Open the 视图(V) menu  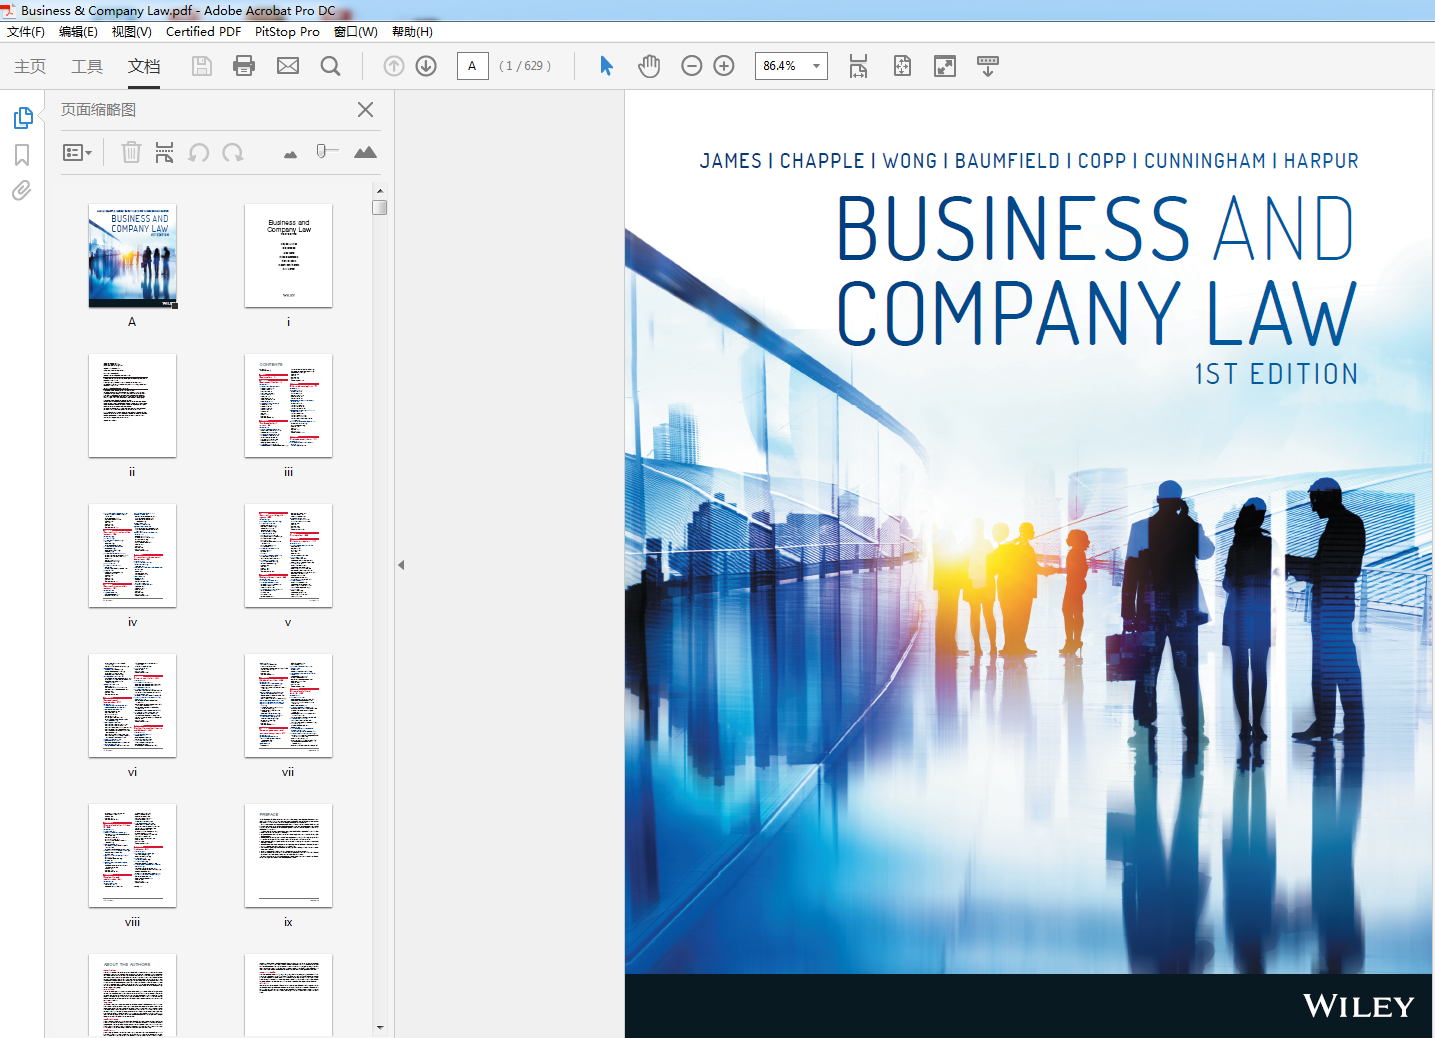[131, 32]
